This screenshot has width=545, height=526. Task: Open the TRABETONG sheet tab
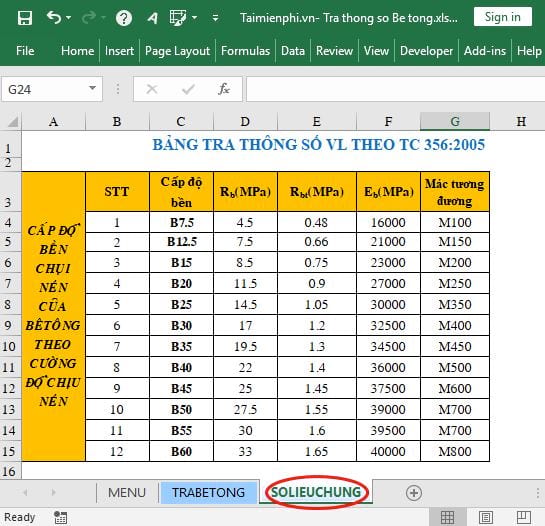coord(209,492)
